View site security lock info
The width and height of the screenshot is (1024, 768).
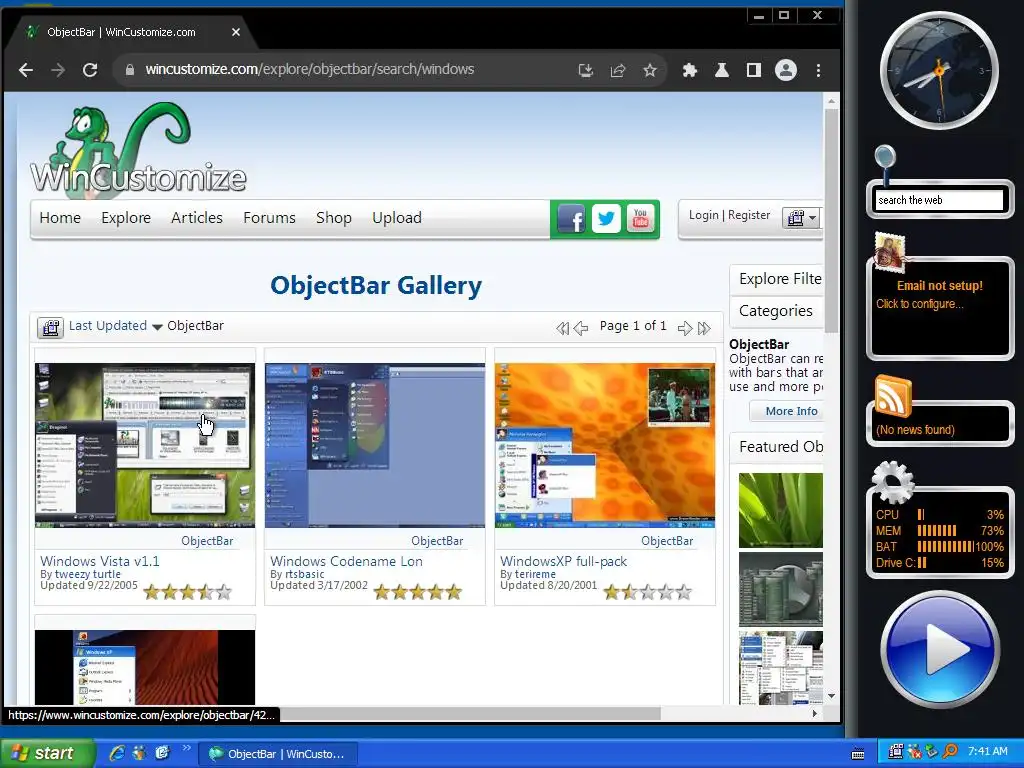[129, 69]
